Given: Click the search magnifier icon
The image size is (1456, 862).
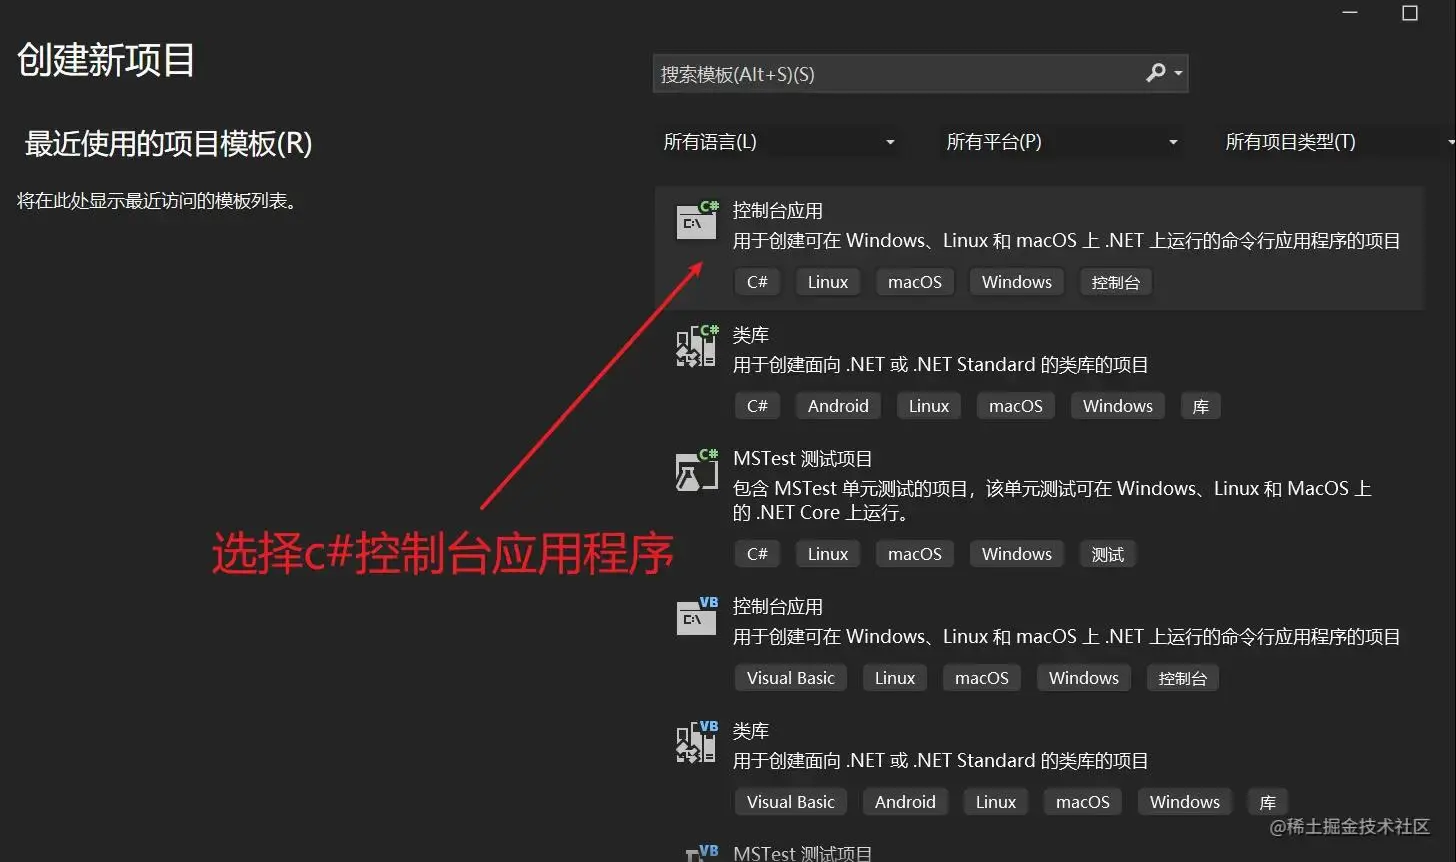Looking at the screenshot, I should [1156, 73].
